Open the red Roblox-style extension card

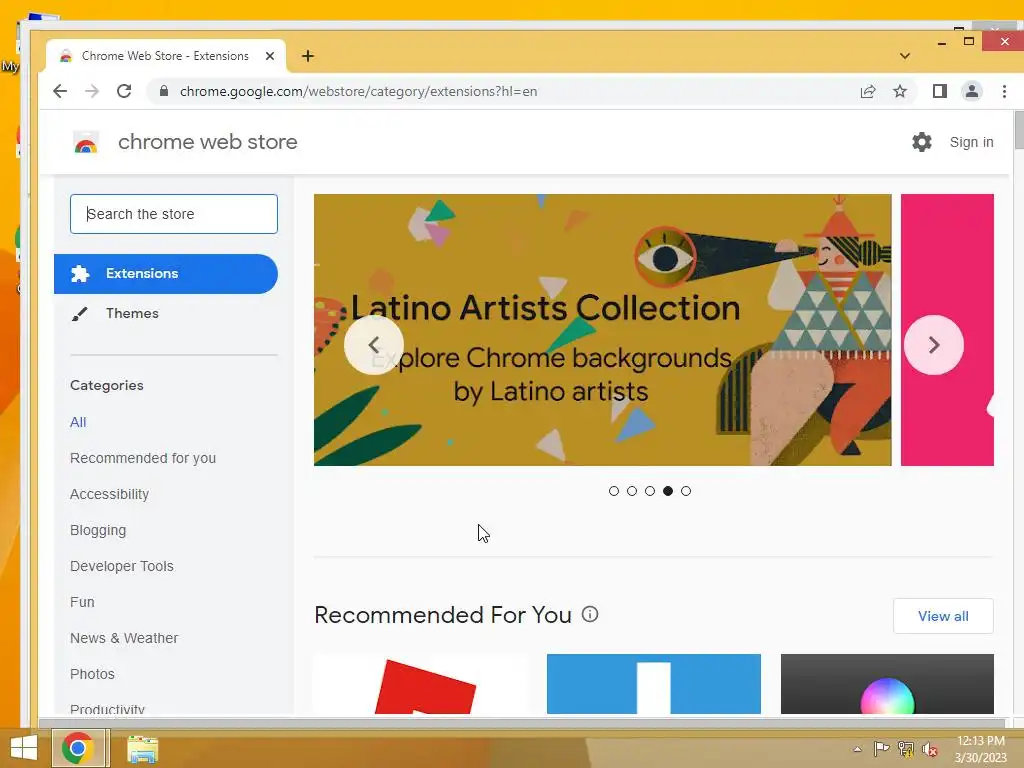pos(421,684)
